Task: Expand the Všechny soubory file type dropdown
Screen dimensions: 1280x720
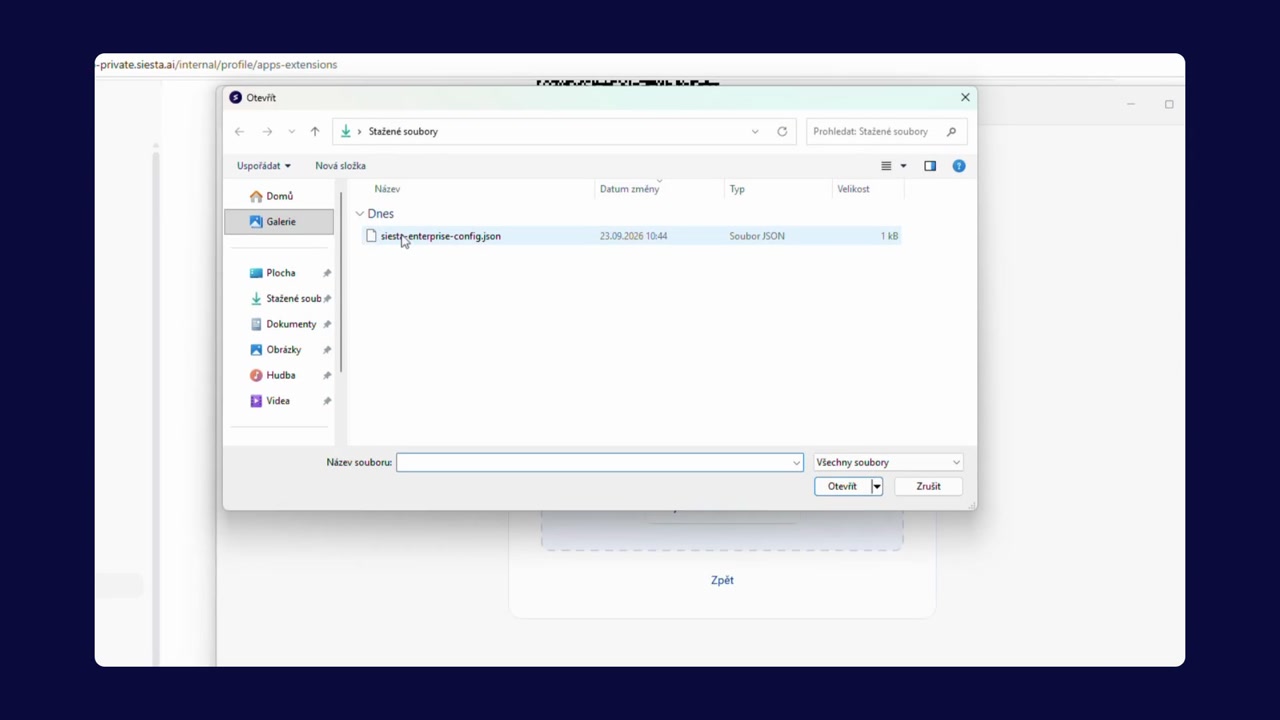Action: [888, 462]
